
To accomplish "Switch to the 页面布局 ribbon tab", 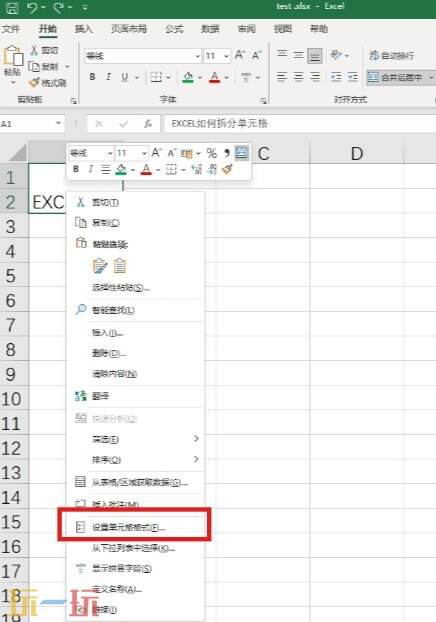I will click(x=129, y=29).
